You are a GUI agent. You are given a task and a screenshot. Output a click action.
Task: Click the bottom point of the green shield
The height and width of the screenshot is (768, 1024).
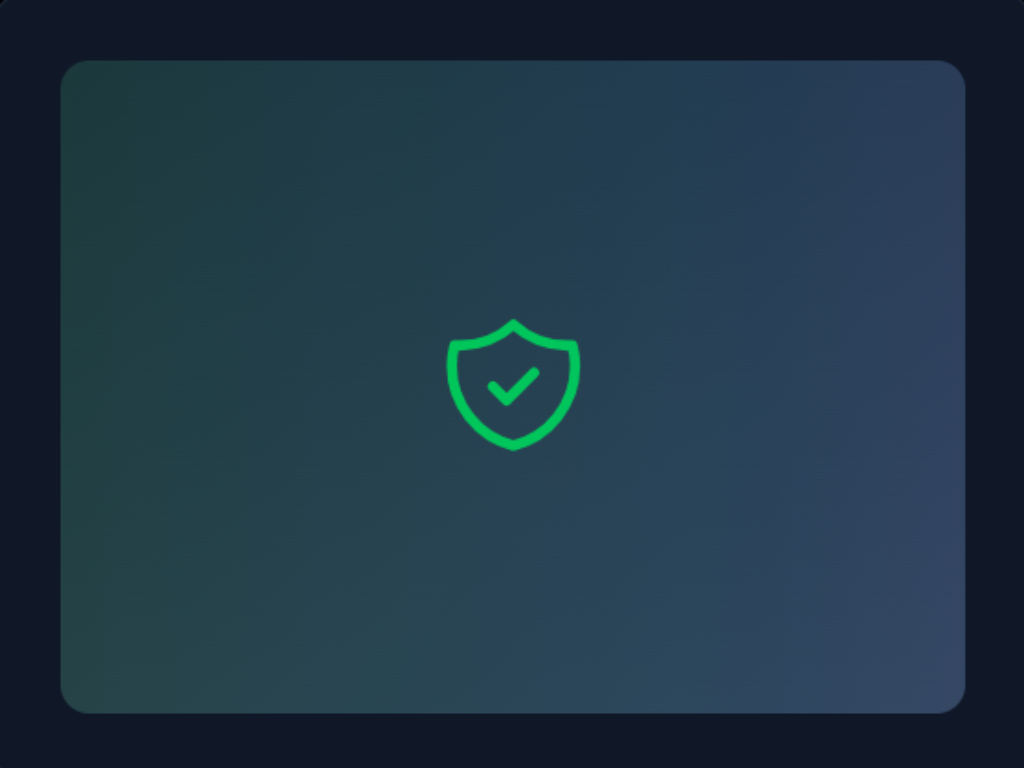(513, 445)
